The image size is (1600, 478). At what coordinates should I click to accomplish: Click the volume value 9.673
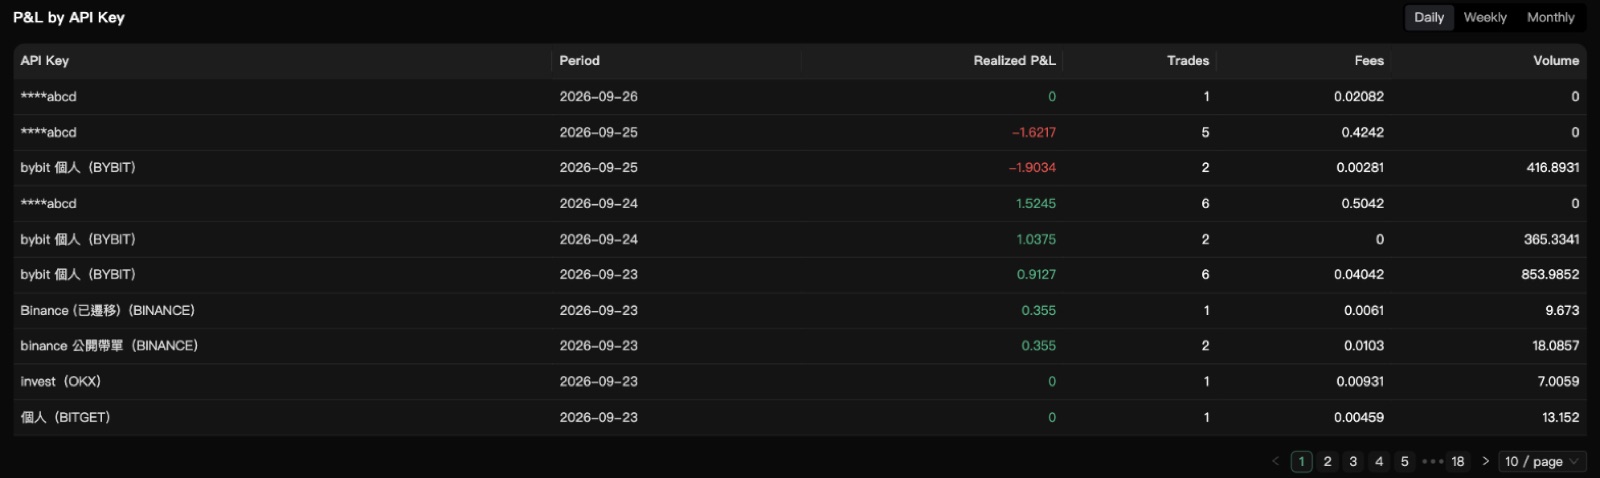point(1562,311)
